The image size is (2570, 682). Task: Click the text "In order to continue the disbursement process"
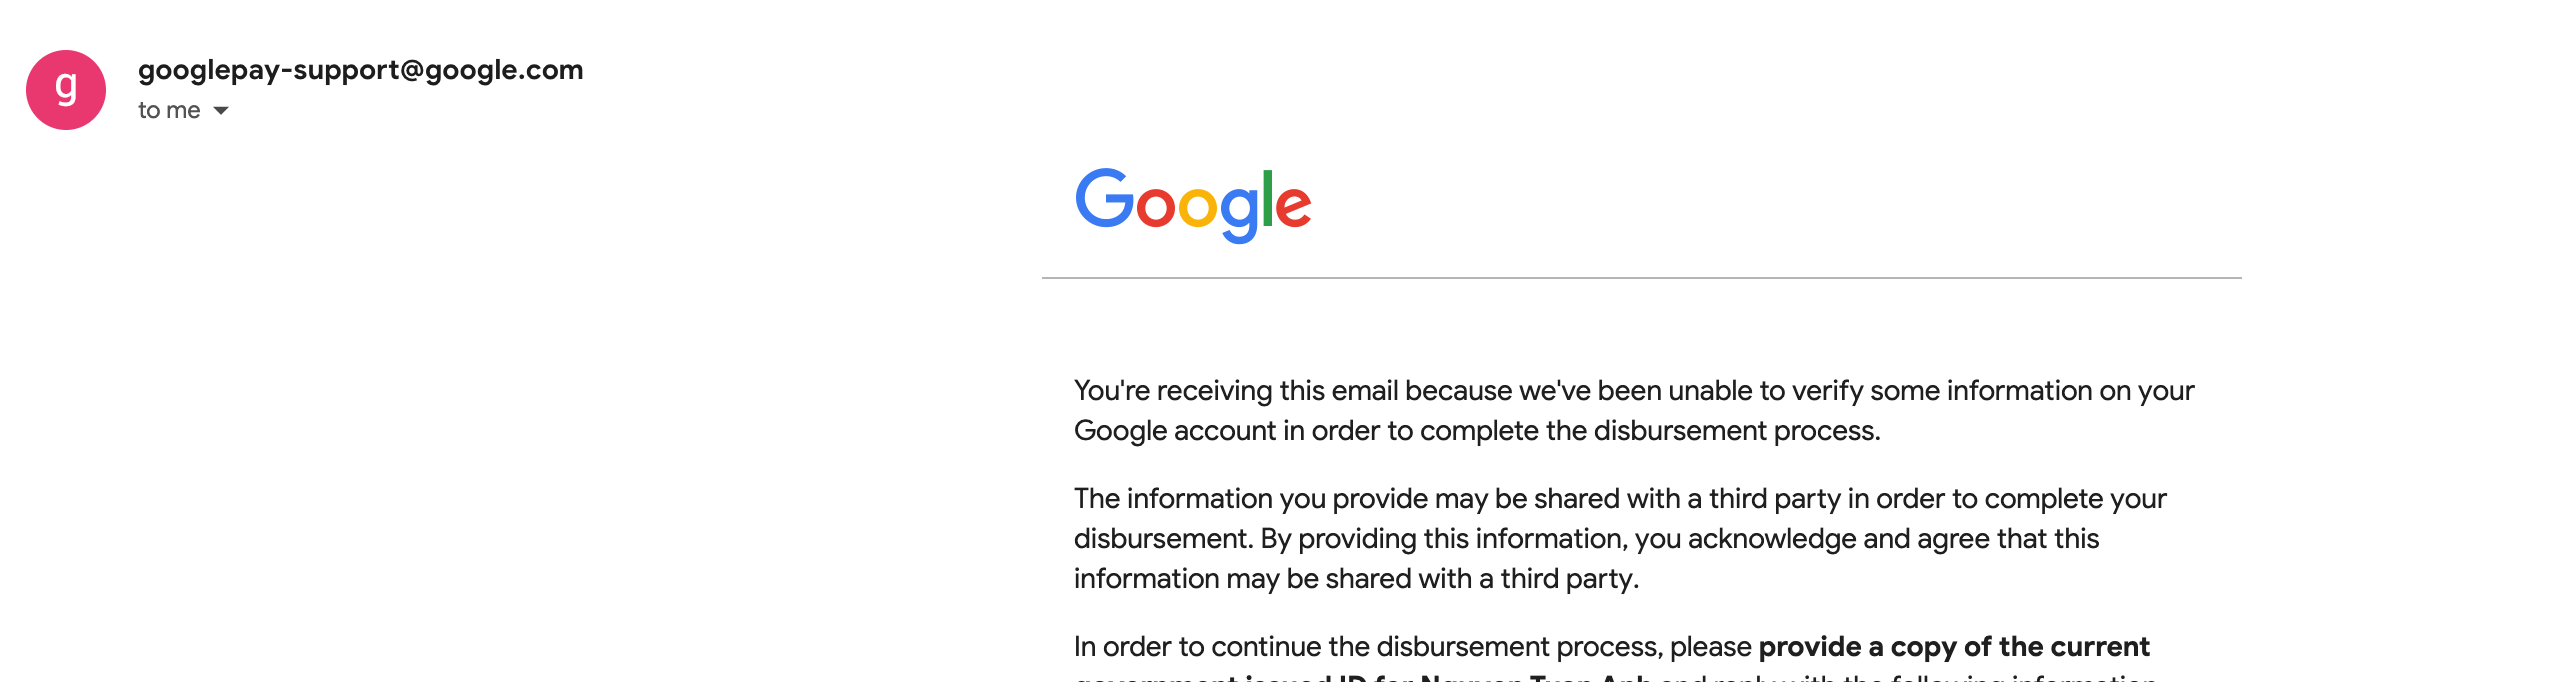(x=1412, y=647)
